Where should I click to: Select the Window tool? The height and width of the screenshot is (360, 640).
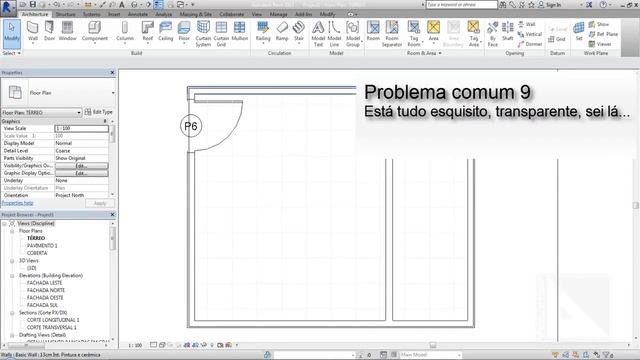(67, 32)
